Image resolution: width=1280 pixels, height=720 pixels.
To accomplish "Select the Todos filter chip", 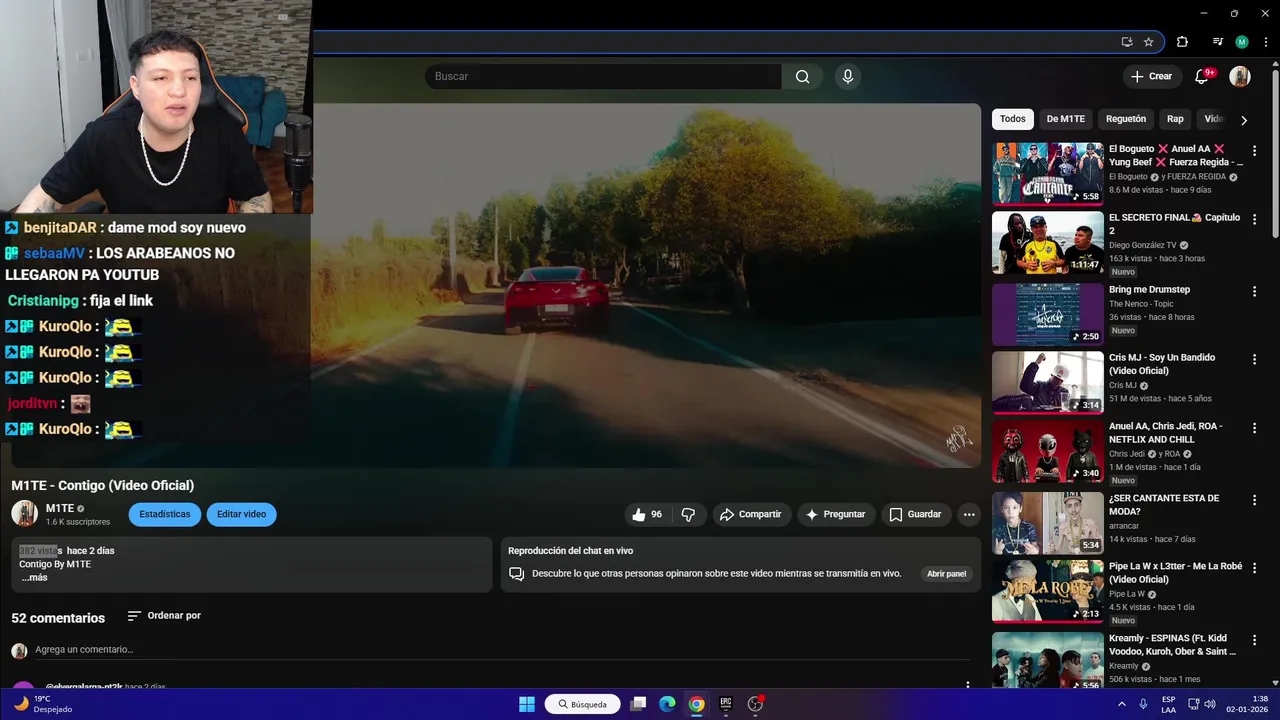I will click(1013, 119).
